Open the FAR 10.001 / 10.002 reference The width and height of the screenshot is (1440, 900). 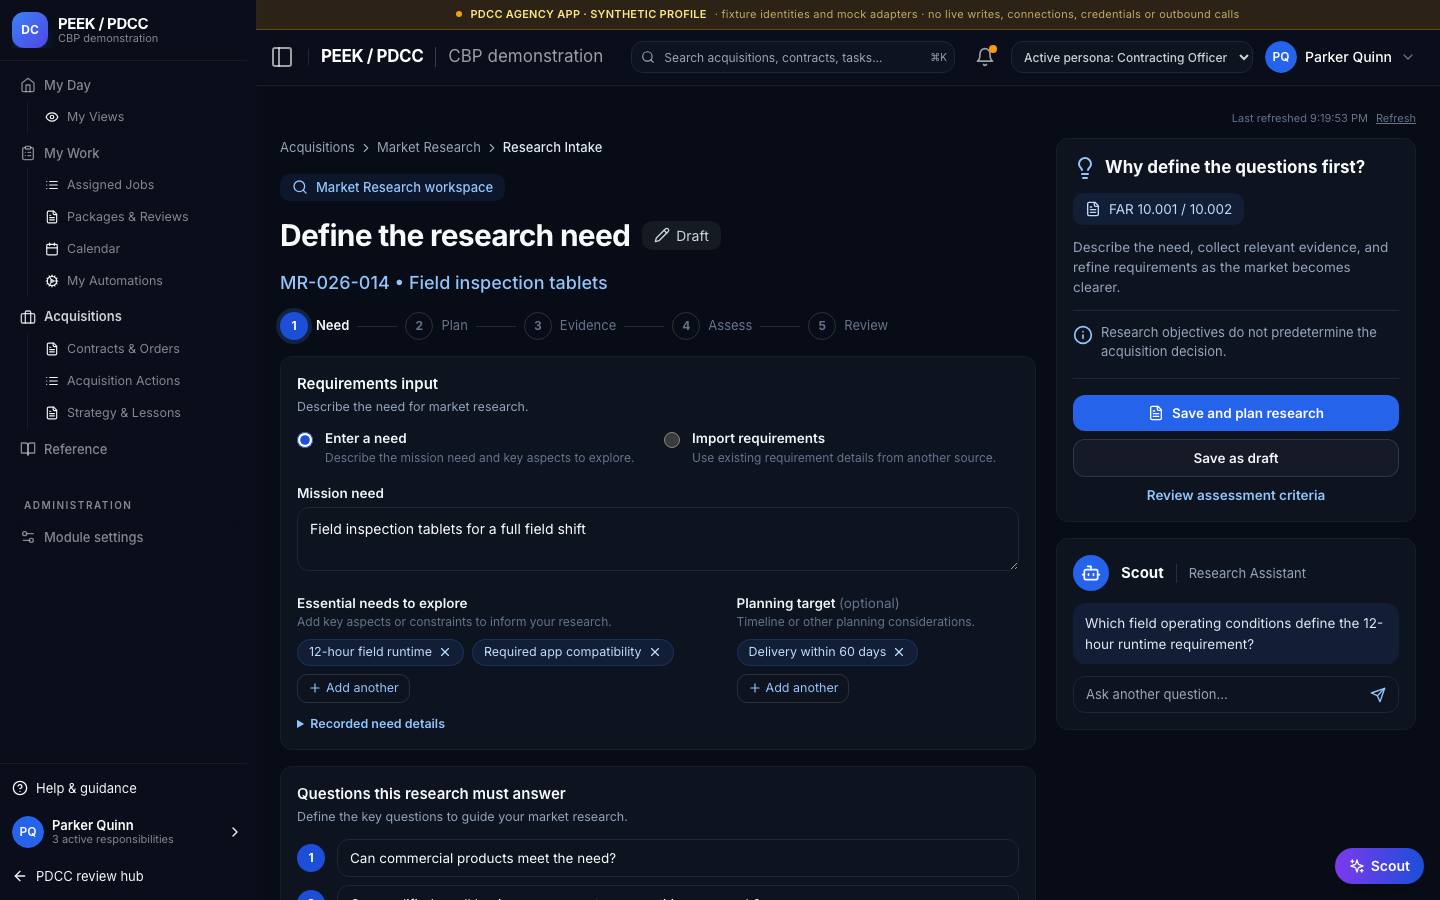[1159, 209]
